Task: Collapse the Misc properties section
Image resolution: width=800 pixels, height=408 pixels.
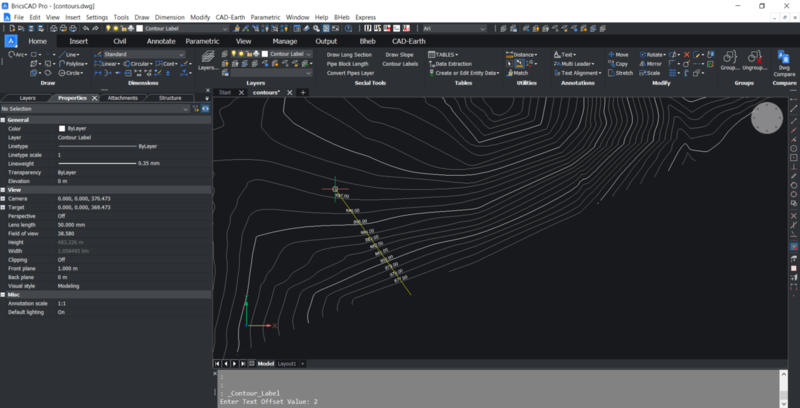Action: (x=4, y=294)
